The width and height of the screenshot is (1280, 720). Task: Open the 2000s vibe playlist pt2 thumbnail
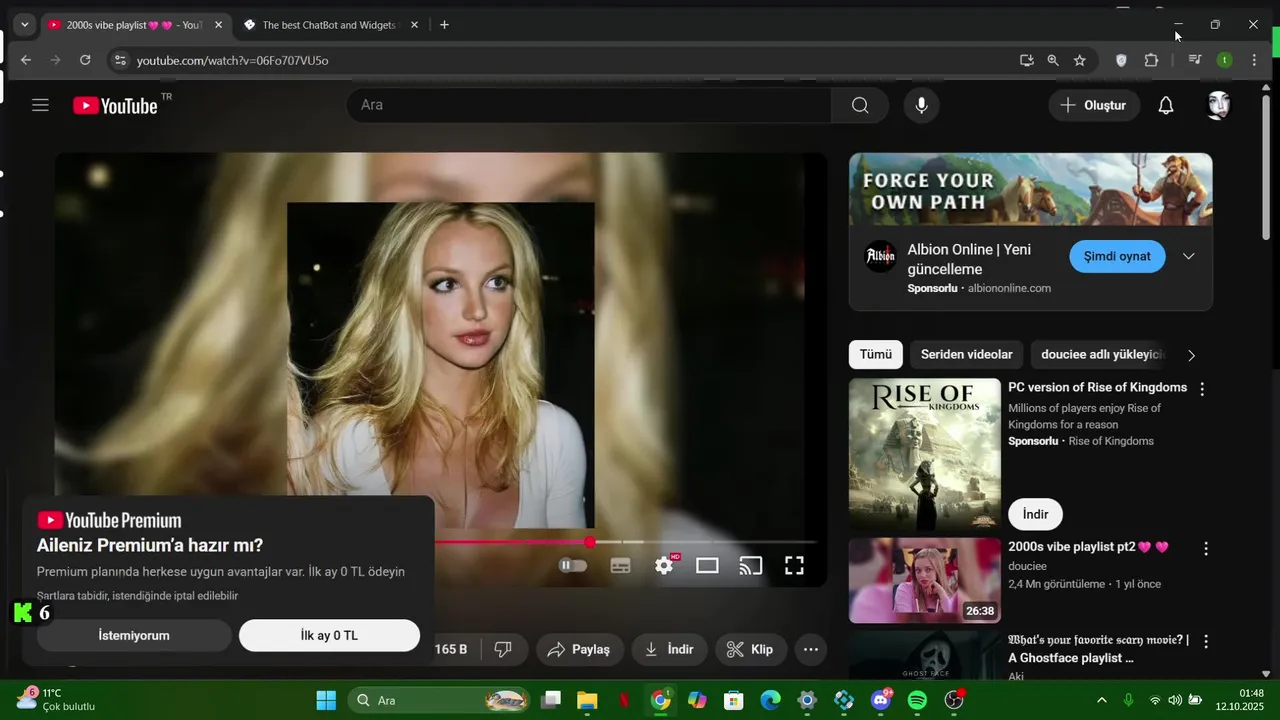(924, 580)
